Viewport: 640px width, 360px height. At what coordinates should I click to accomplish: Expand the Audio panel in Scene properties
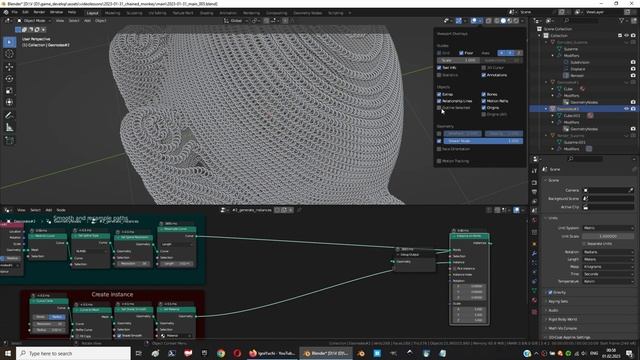pyautogui.click(x=553, y=311)
